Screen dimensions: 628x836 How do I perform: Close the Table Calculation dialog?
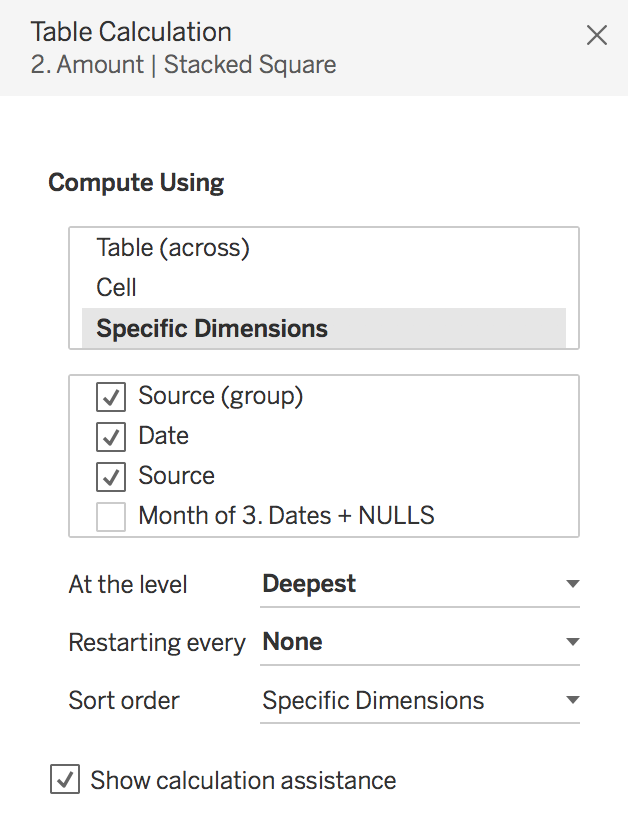tap(597, 36)
